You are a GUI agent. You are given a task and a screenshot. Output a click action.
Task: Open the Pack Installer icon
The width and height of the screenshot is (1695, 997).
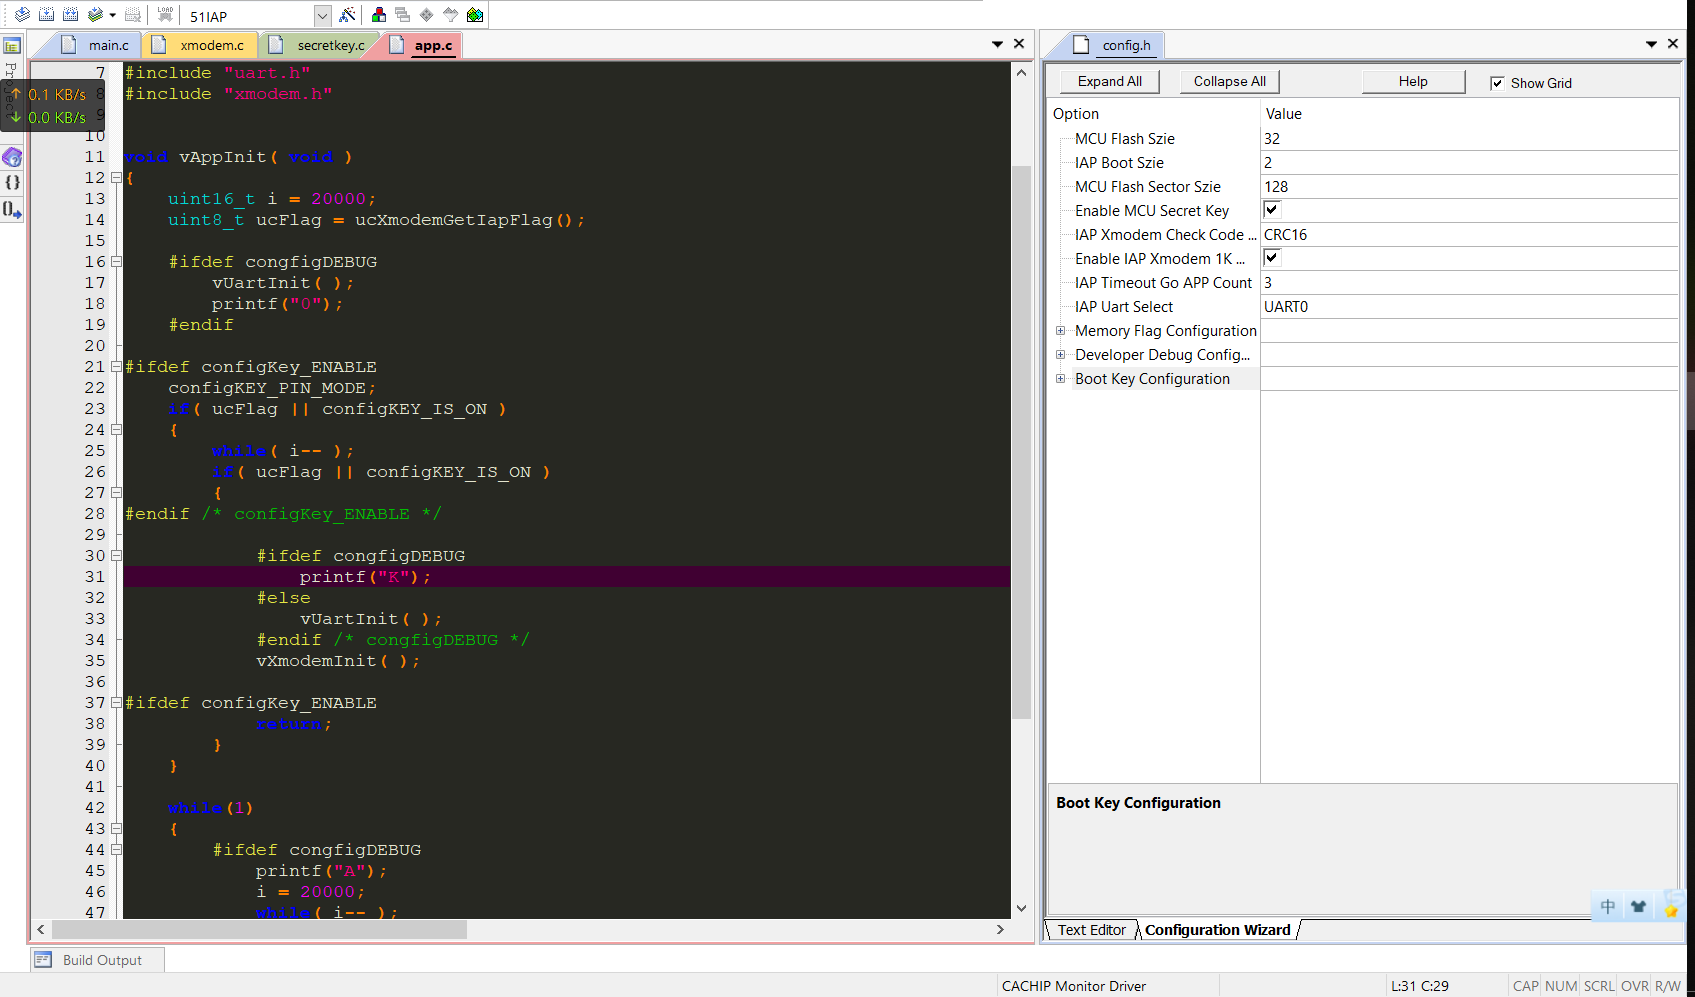(475, 15)
